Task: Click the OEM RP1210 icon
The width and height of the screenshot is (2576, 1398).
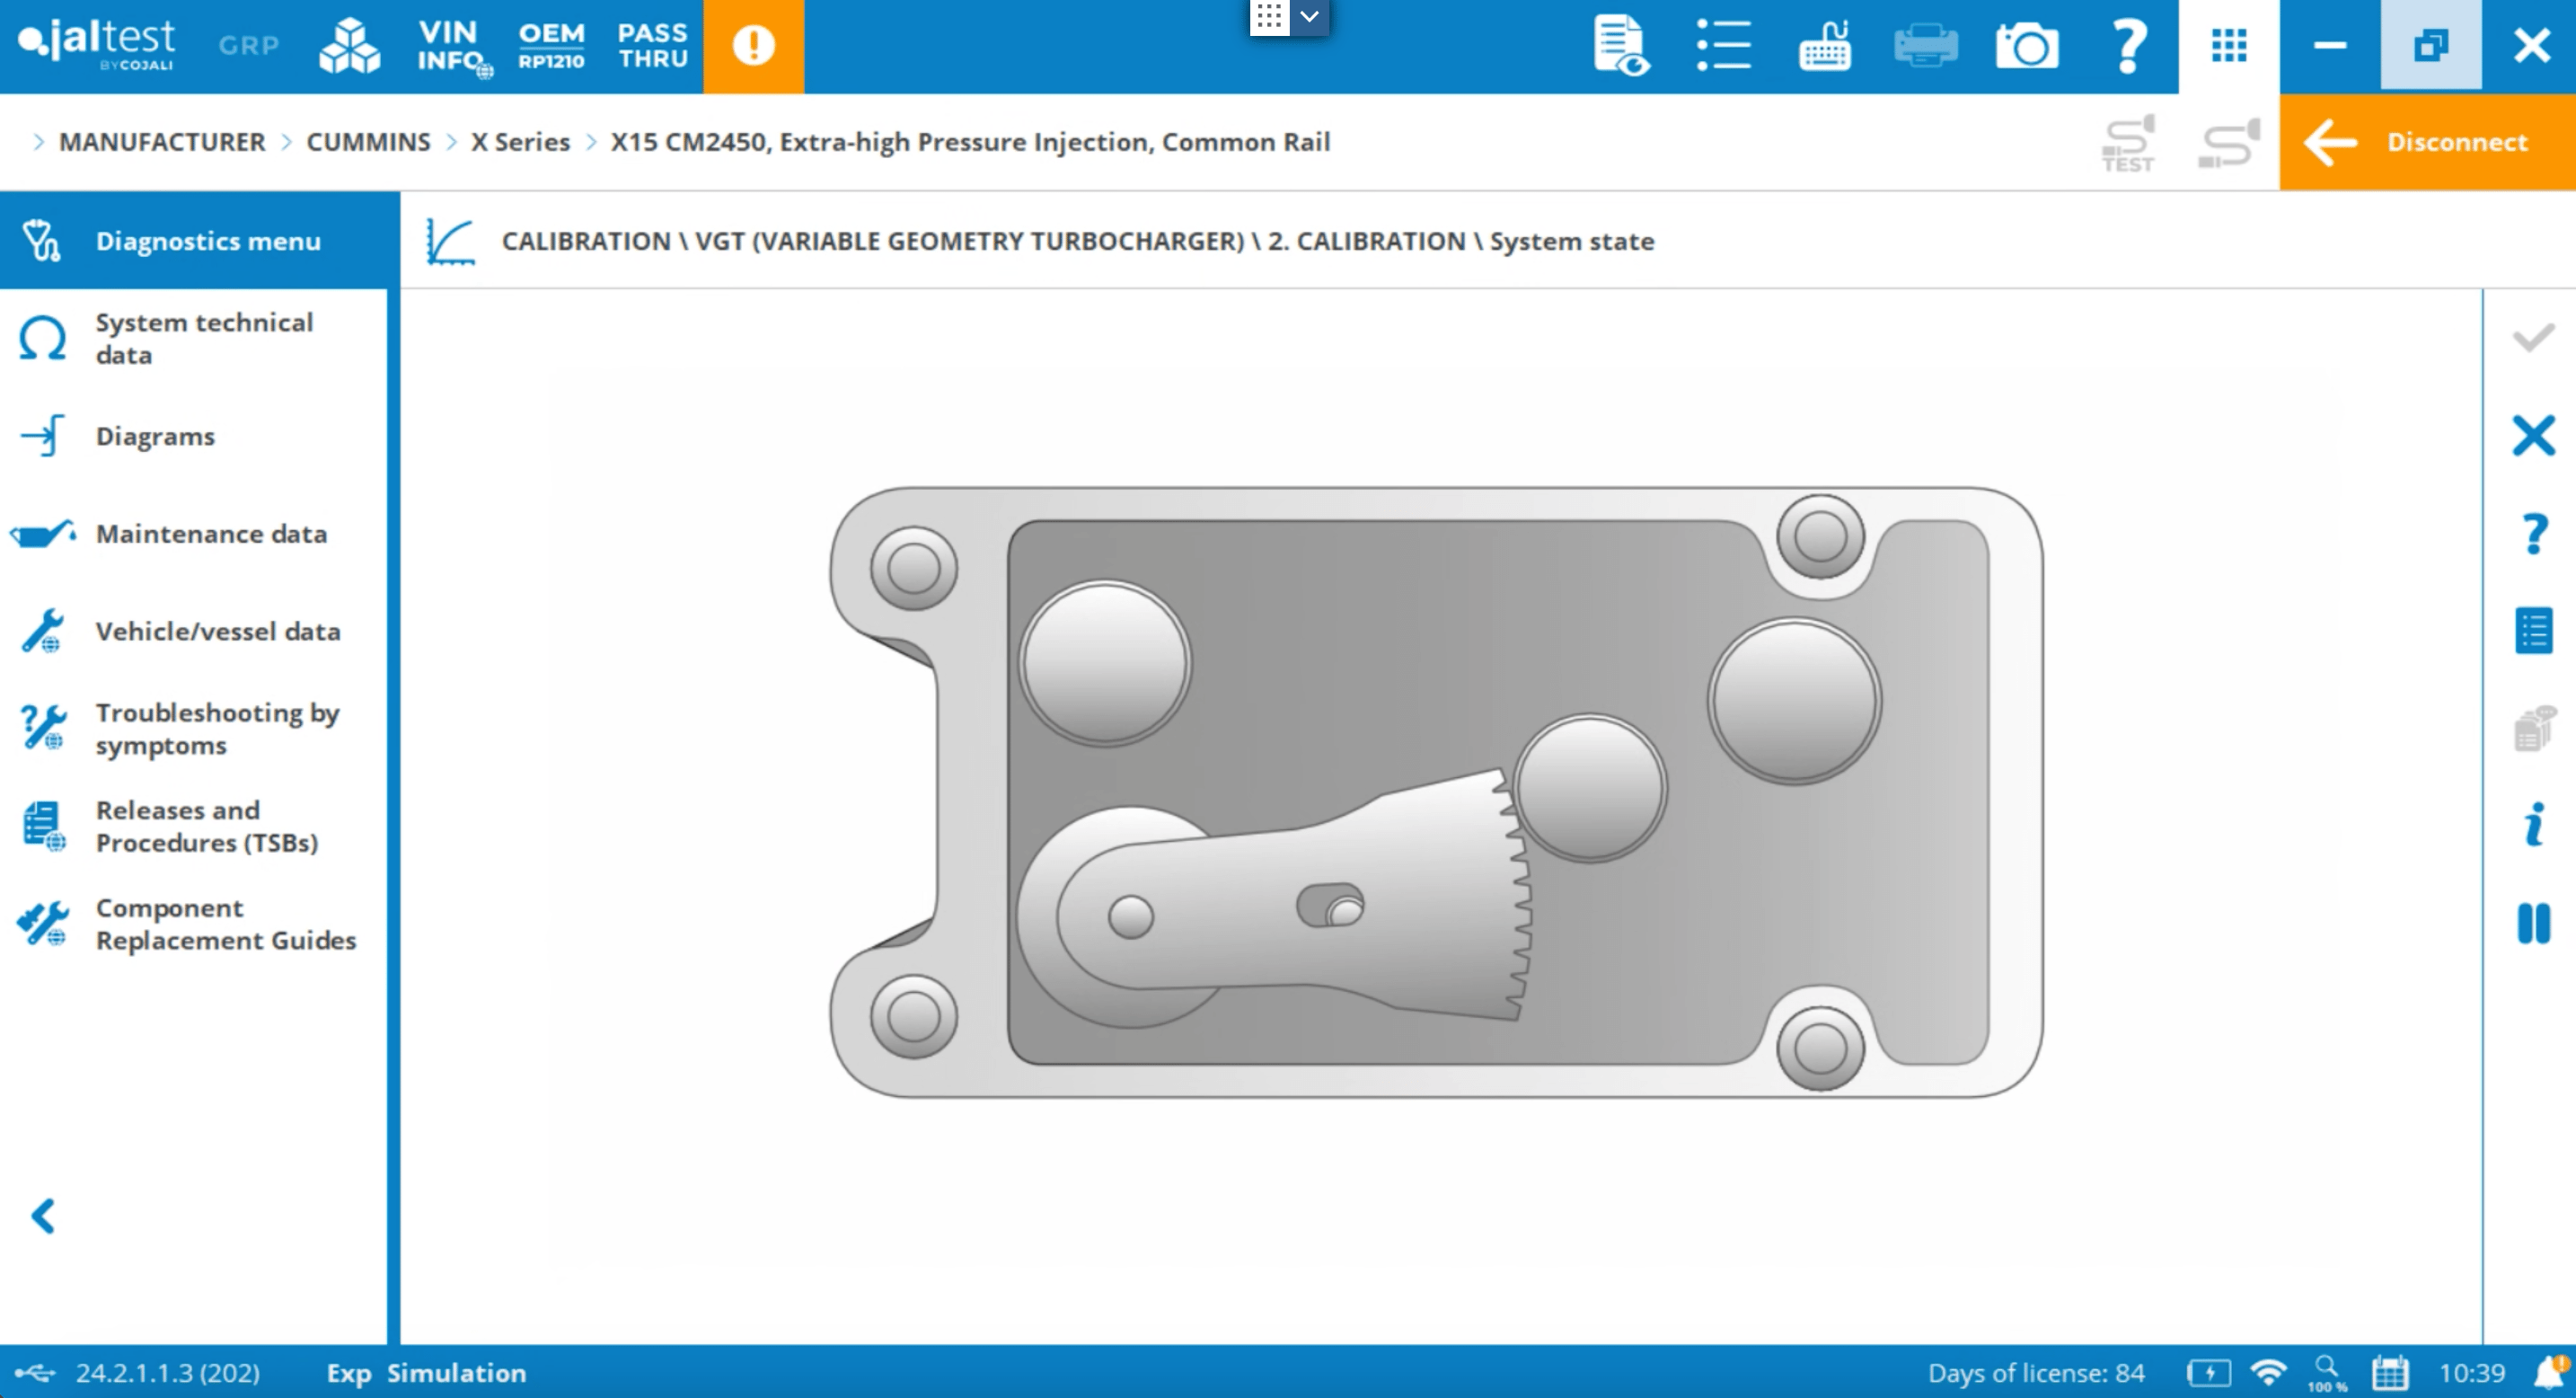Action: point(551,46)
